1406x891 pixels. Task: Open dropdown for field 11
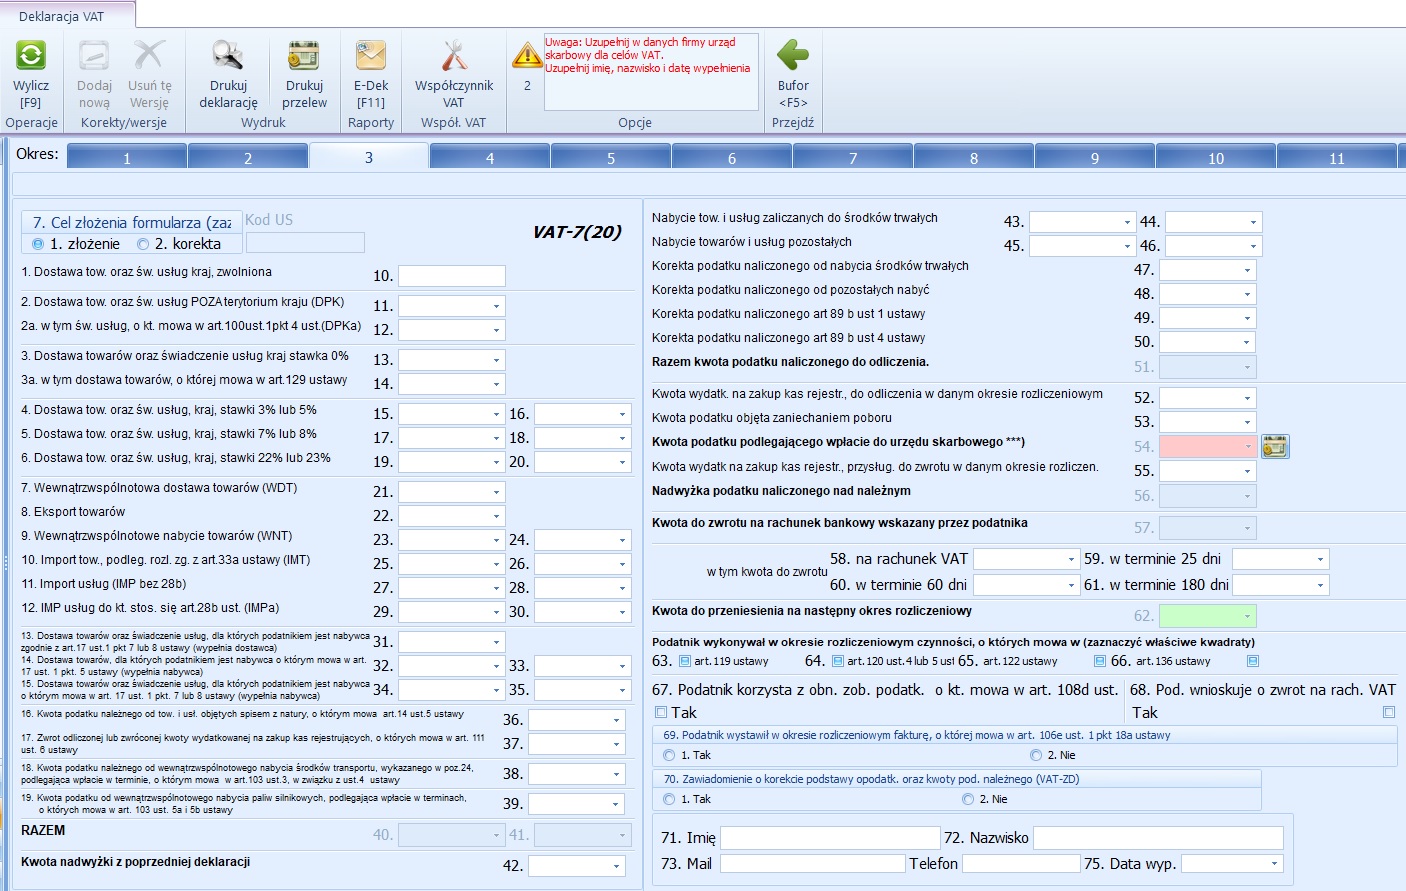[x=496, y=306]
